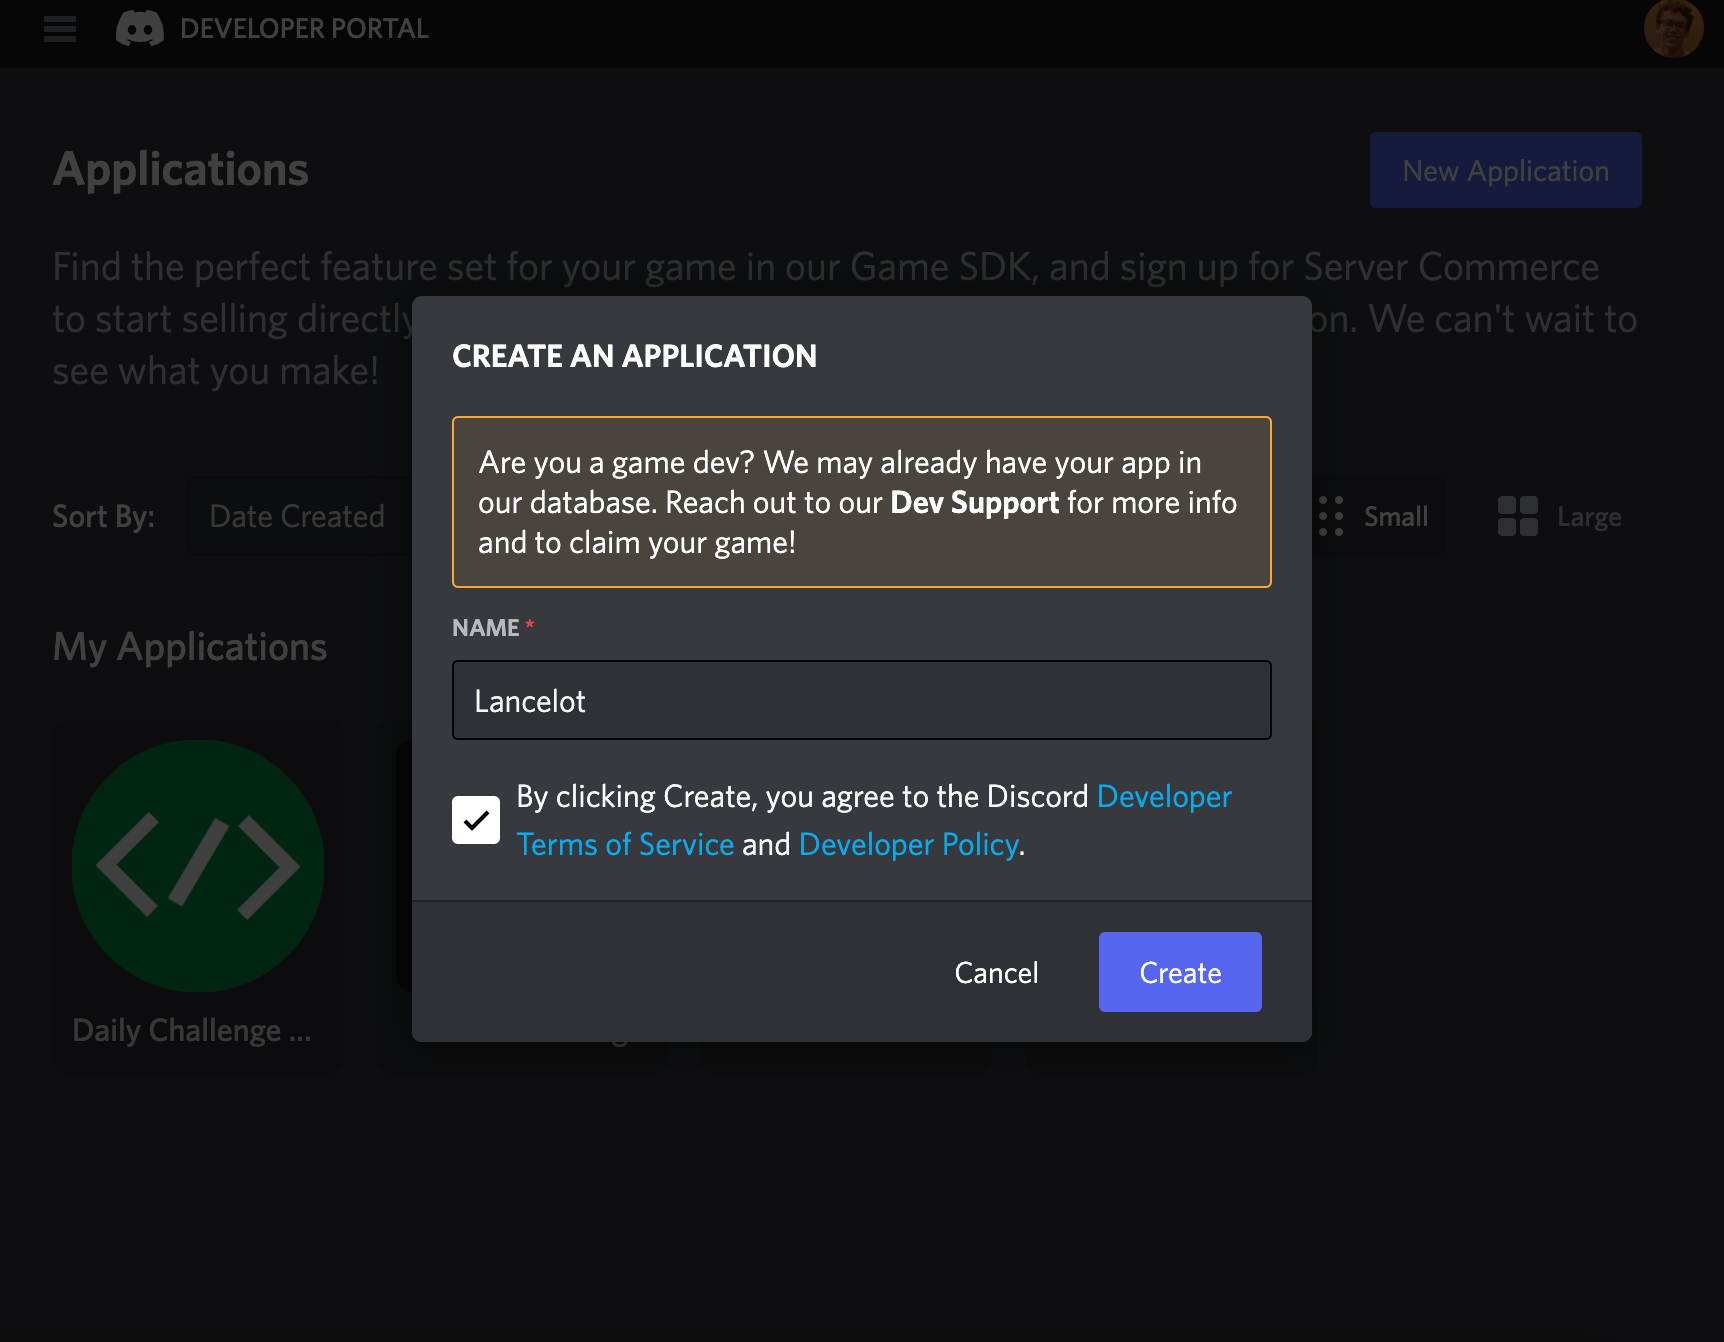Click the Applications page heading

coord(181,169)
